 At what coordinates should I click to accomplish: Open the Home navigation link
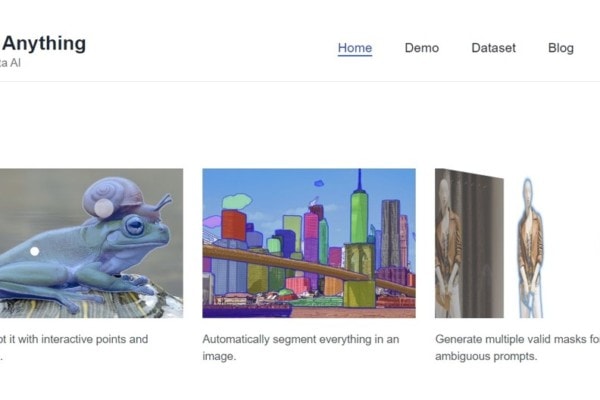[355, 48]
